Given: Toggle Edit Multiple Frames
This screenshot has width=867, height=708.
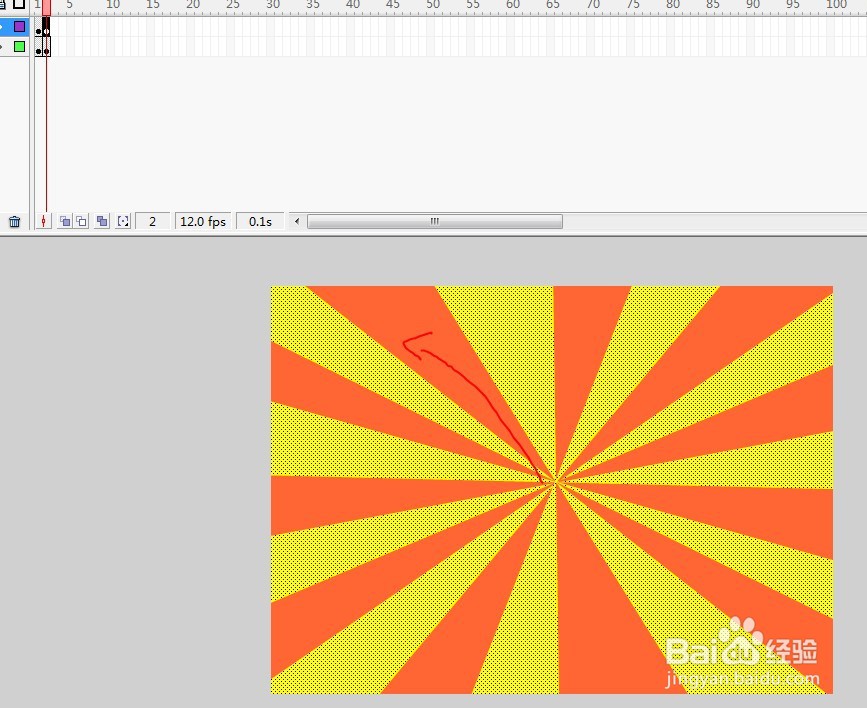Looking at the screenshot, I should pos(102,222).
